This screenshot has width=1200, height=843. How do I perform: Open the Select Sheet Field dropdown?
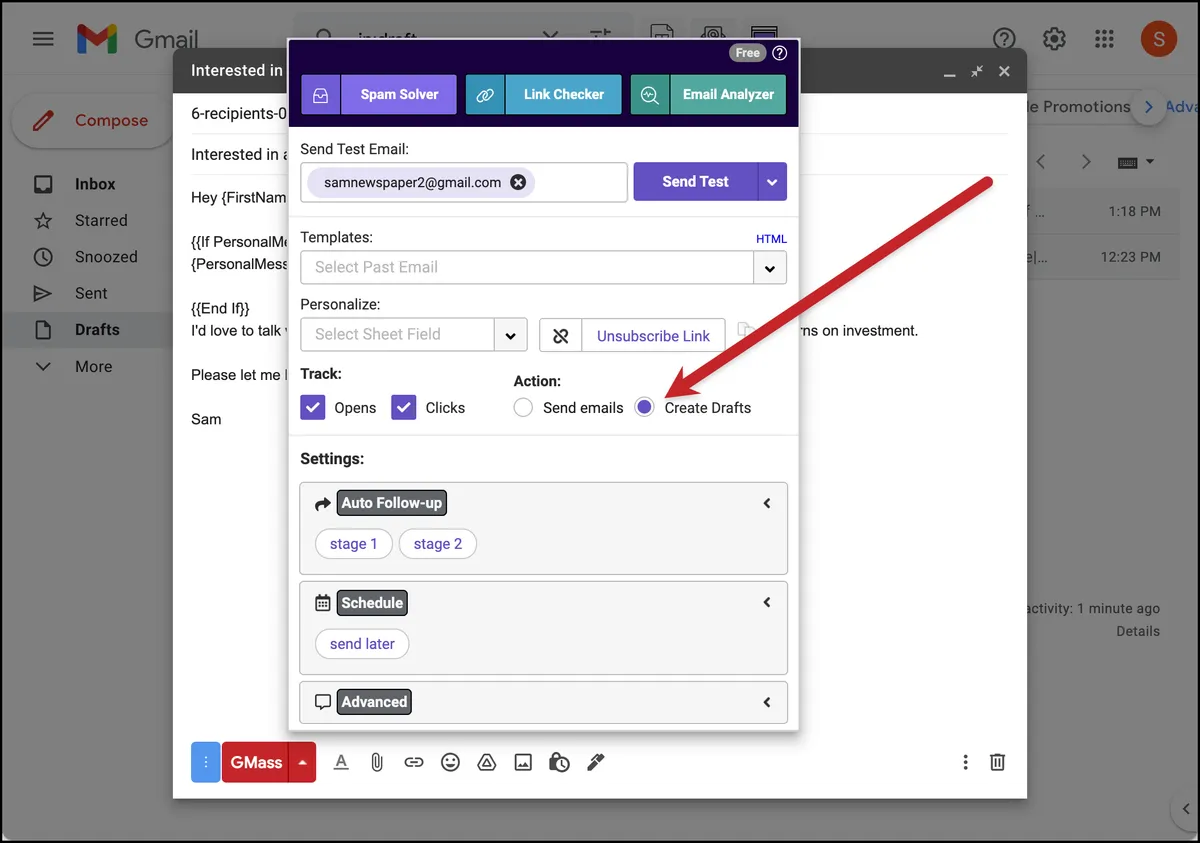[x=511, y=335]
